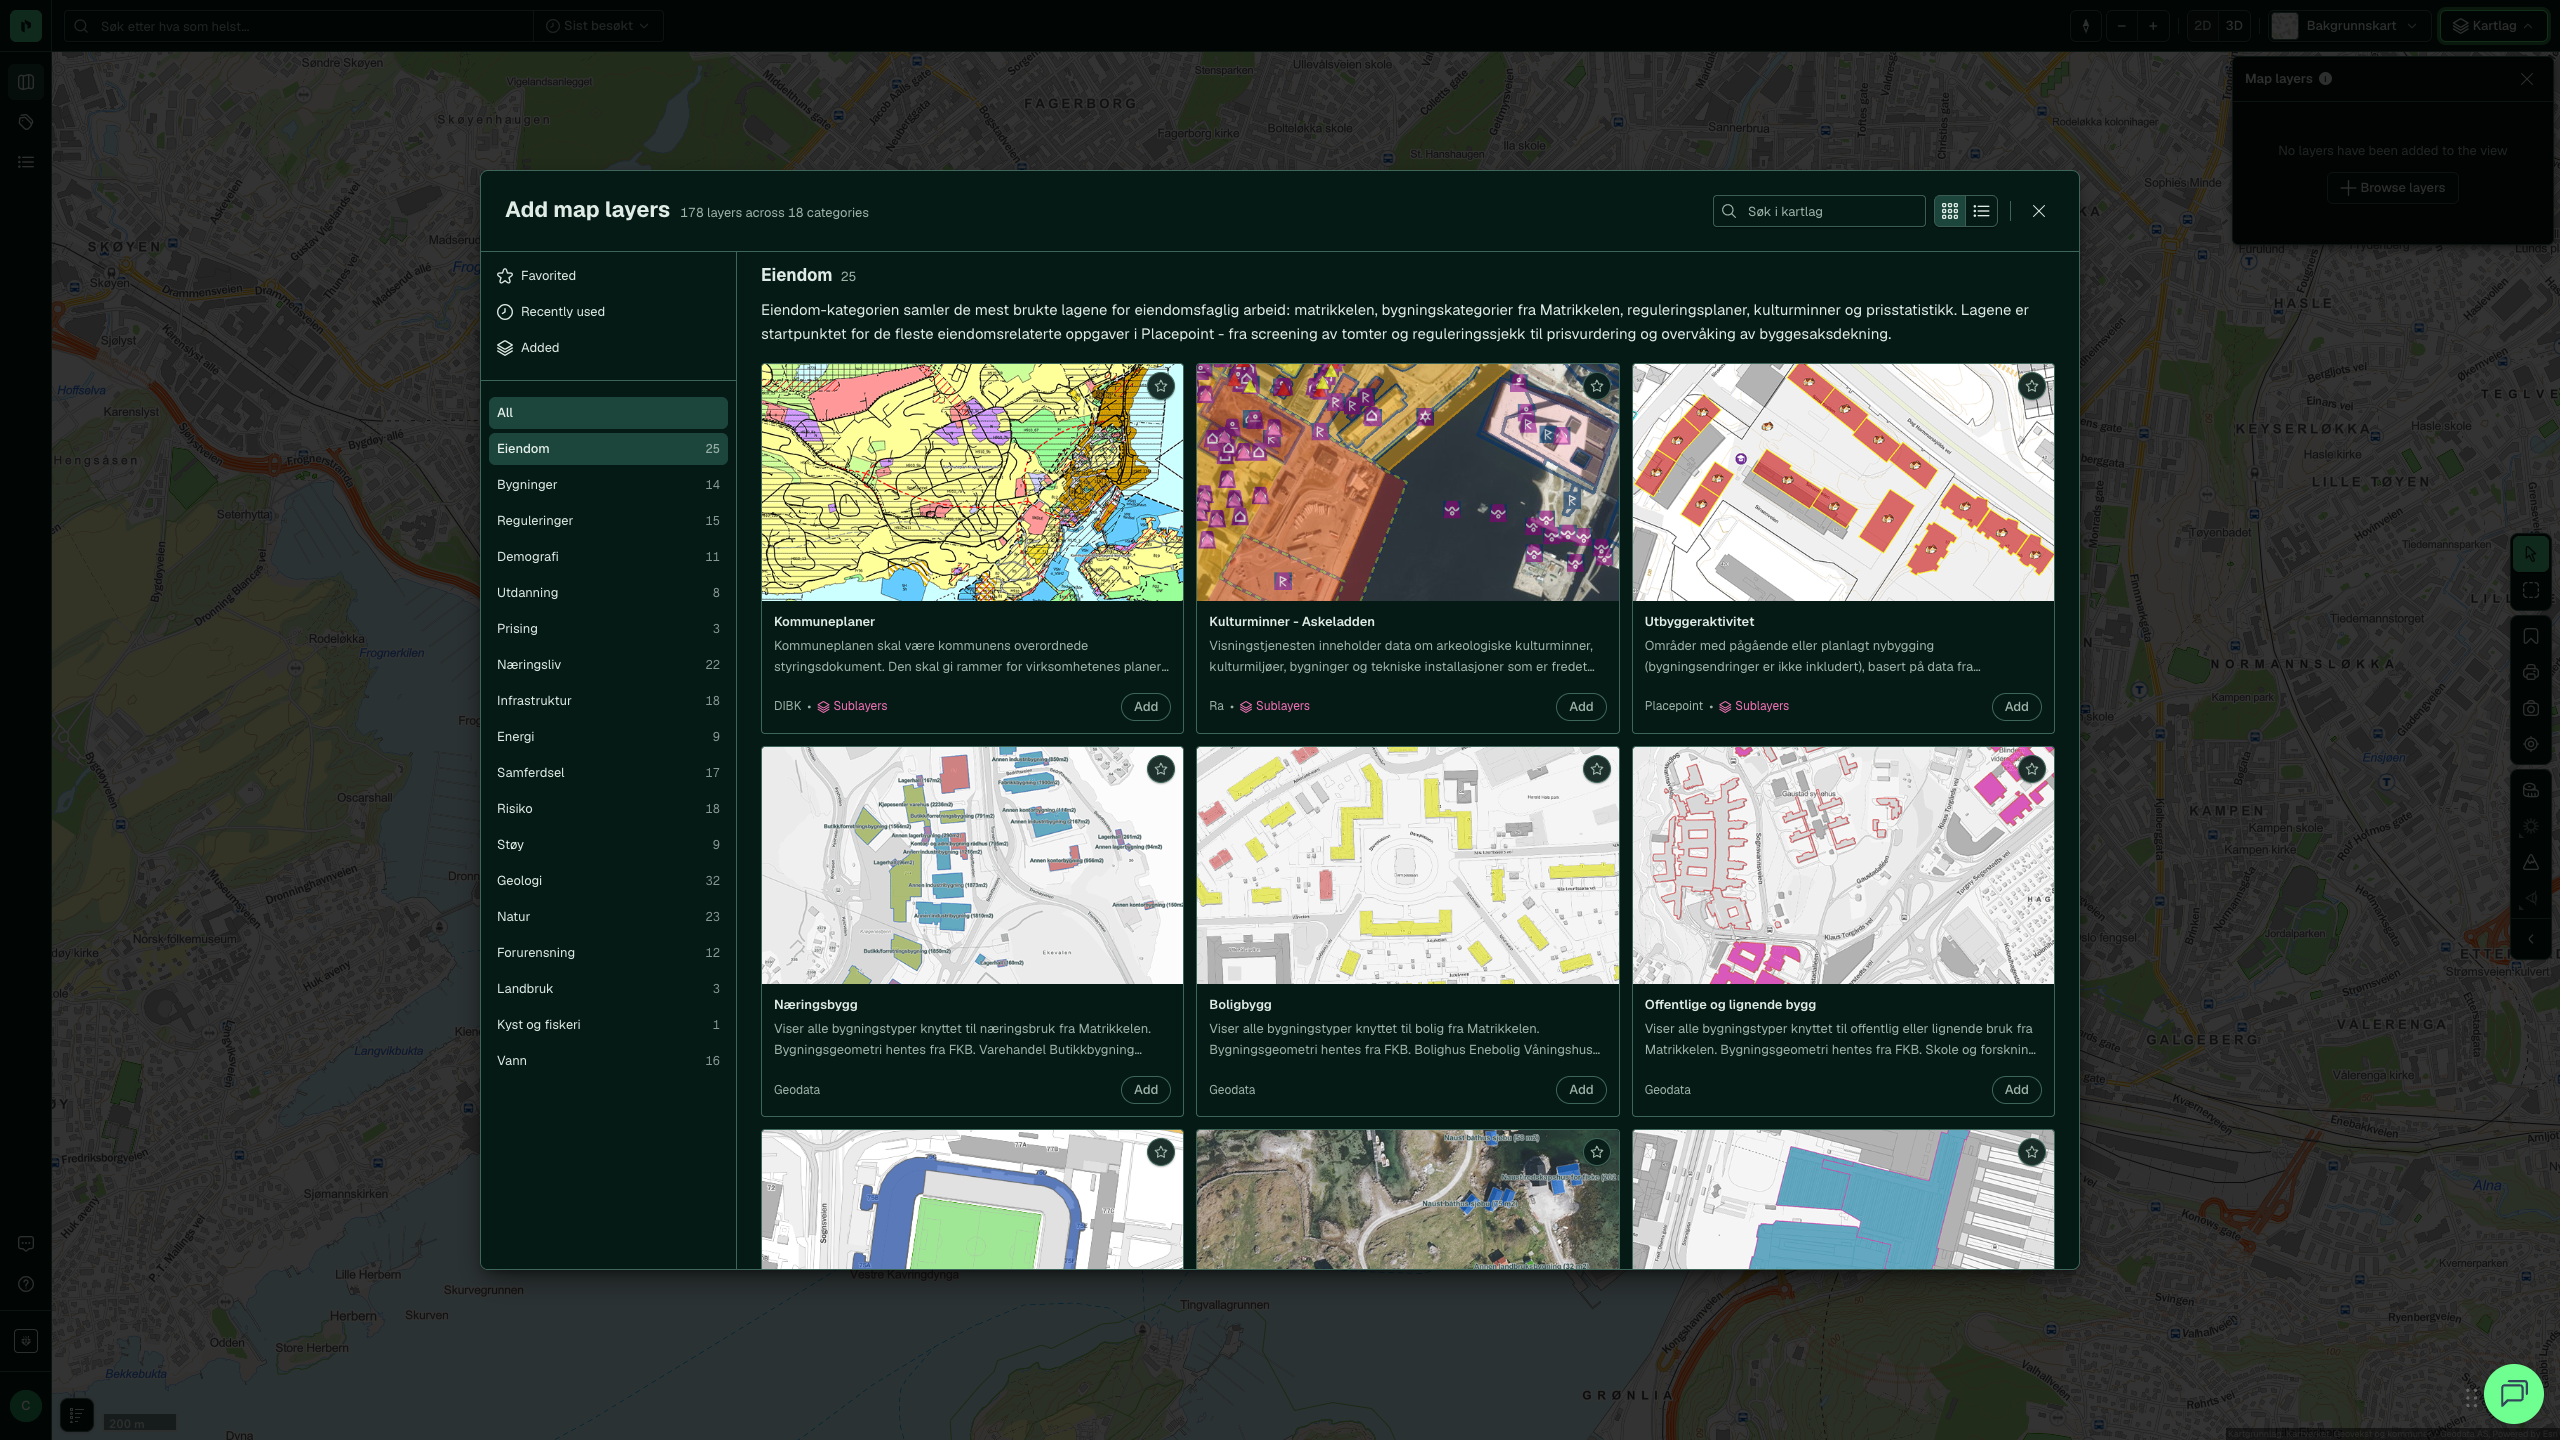The height and width of the screenshot is (1440, 2560).
Task: Click Browse layers in Map layers panel
Action: coord(2392,188)
